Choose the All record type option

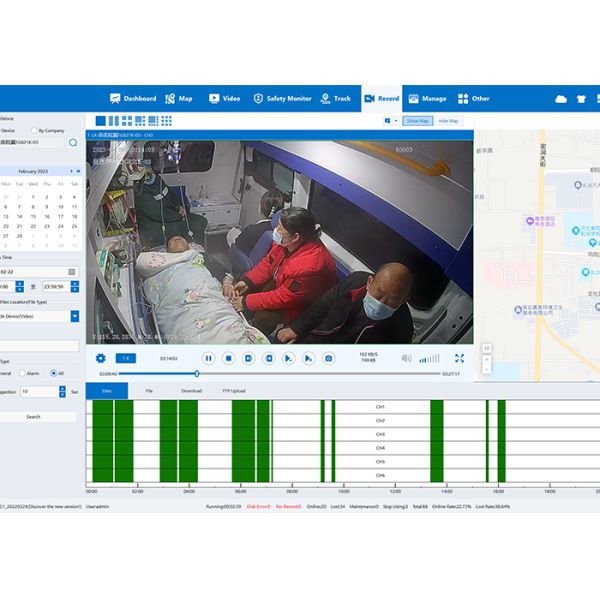pos(53,373)
